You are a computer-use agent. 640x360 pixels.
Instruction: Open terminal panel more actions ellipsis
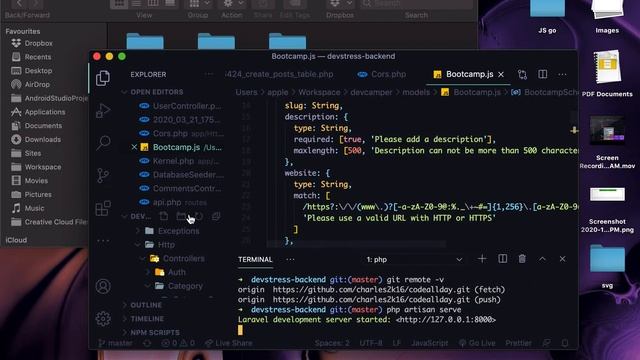tap(290, 259)
